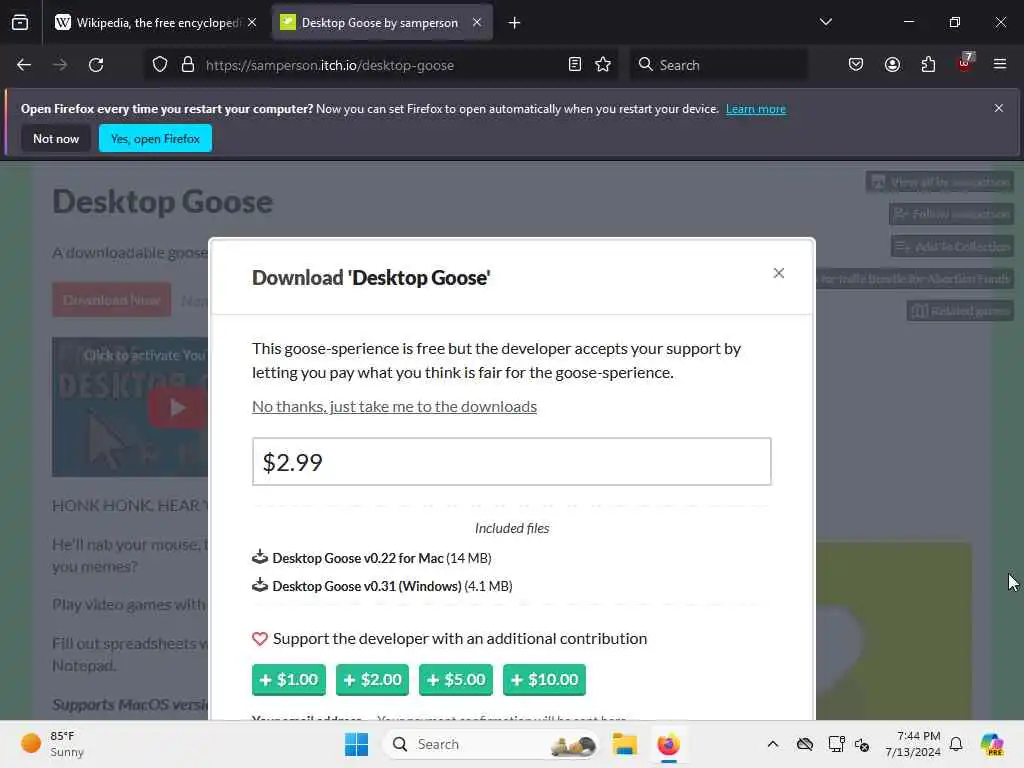This screenshot has width=1024, height=768.
Task: Click Yes, open Firefox button
Action: point(155,138)
